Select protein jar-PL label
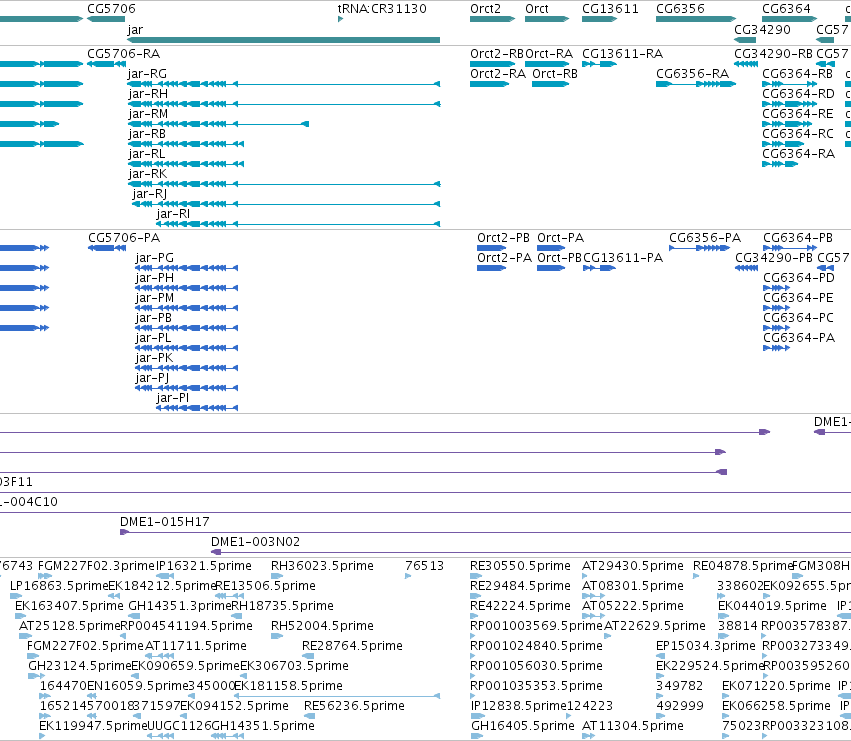Image resolution: width=851 pixels, height=741 pixels. tap(153, 338)
